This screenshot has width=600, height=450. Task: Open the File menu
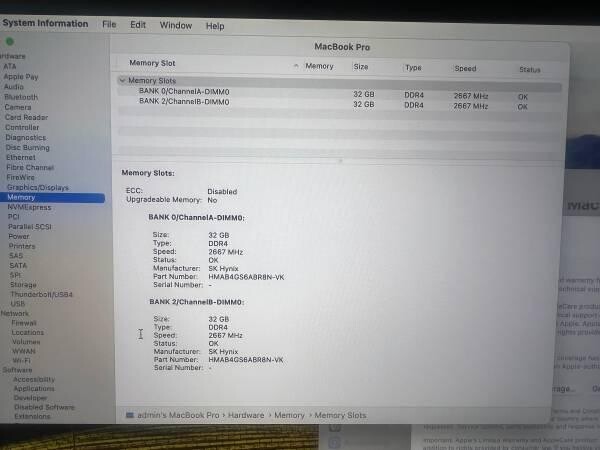coord(109,24)
